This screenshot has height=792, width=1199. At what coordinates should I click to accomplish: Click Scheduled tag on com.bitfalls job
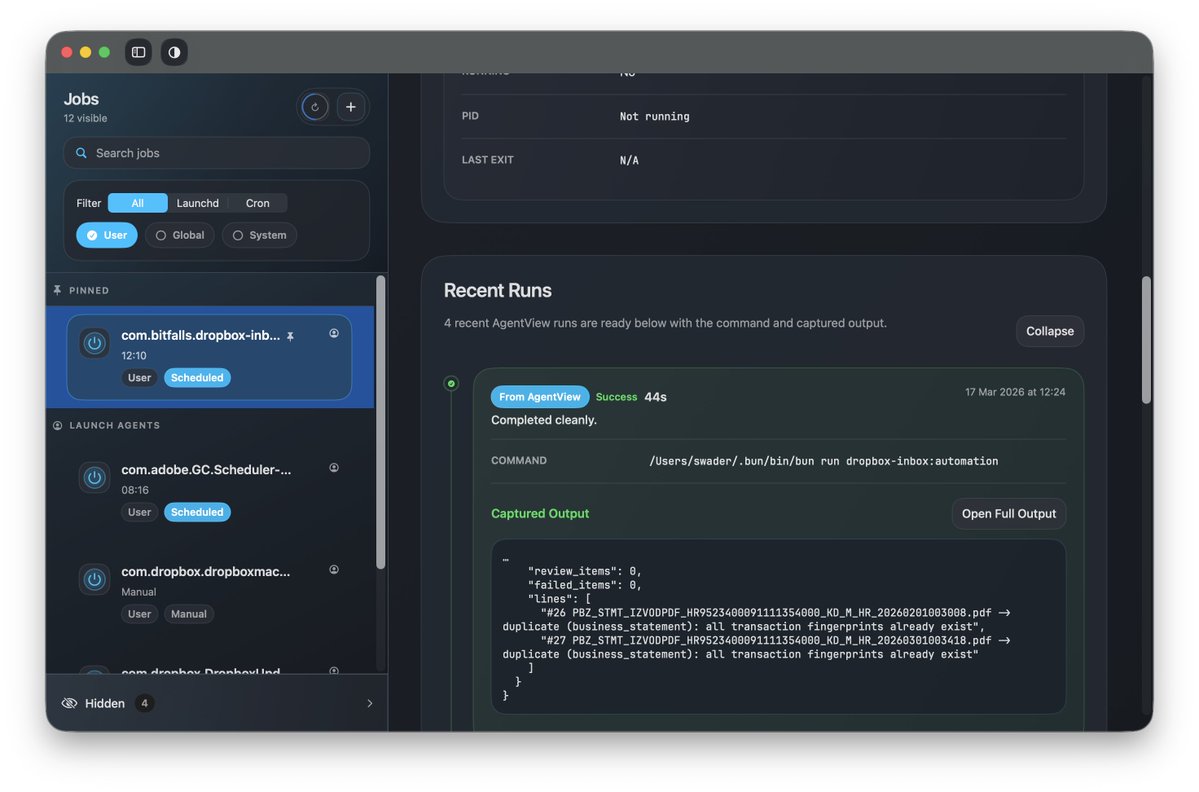coord(197,378)
